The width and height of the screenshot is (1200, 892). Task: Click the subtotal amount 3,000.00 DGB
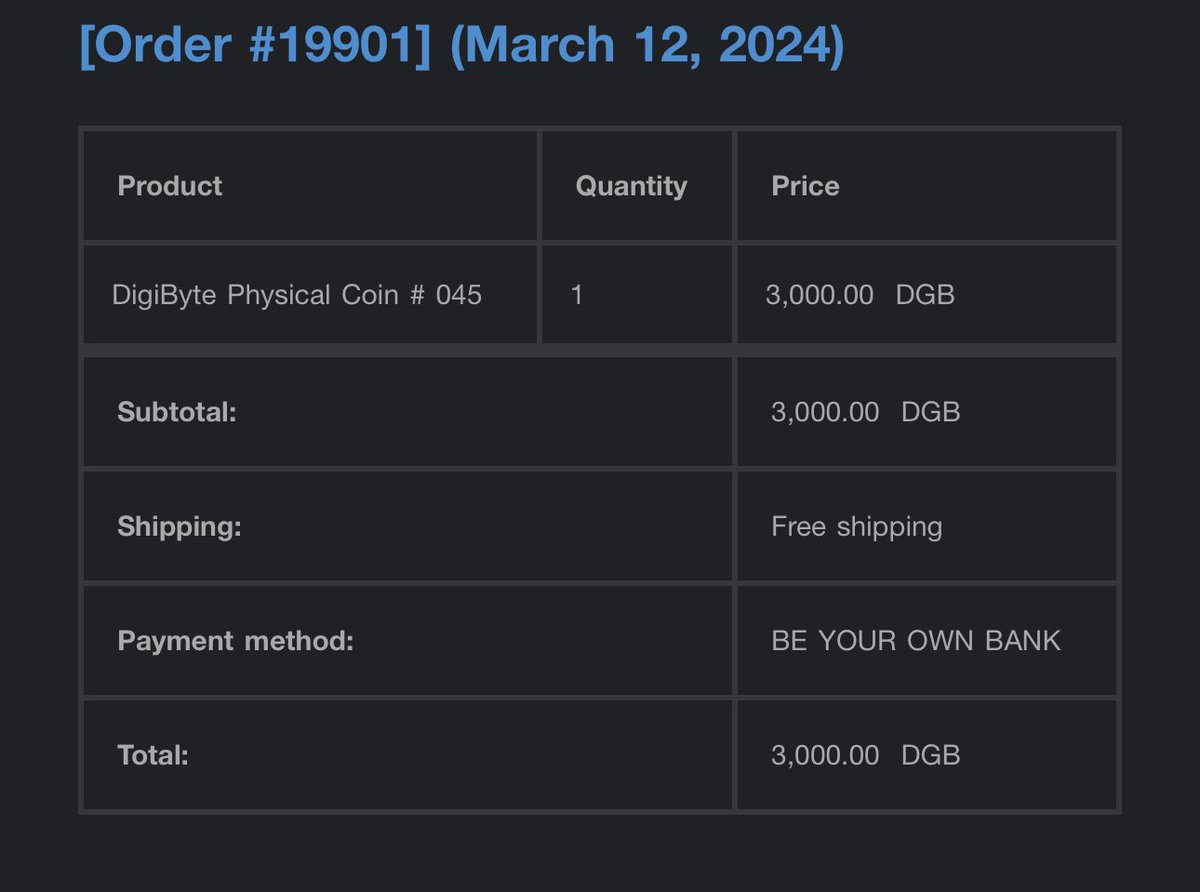[x=866, y=412]
